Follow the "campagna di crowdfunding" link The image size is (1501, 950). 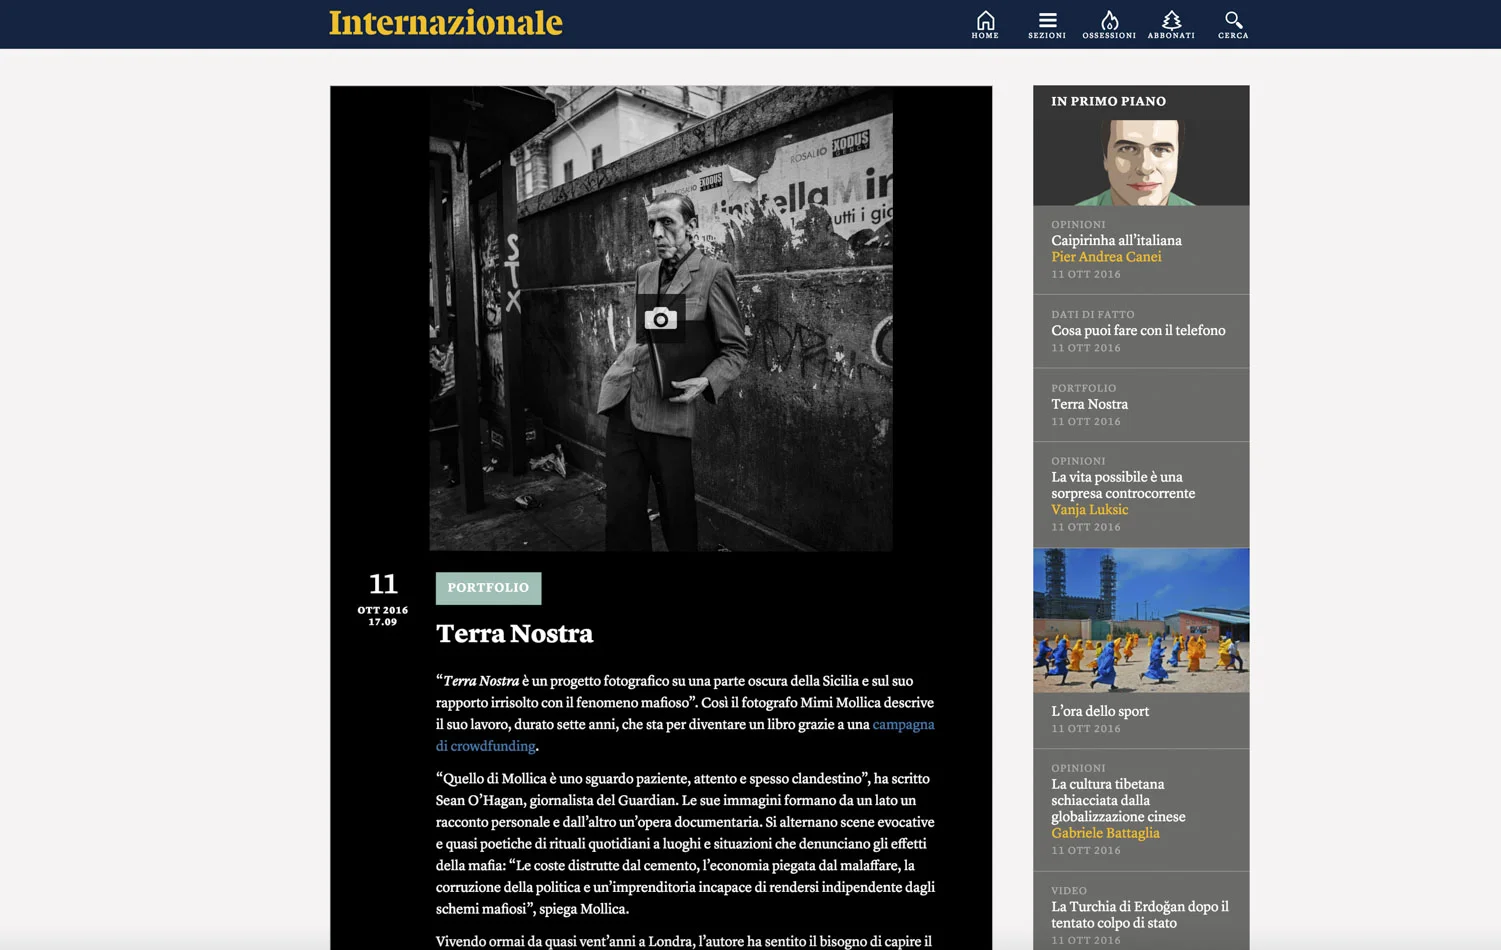[x=685, y=735]
